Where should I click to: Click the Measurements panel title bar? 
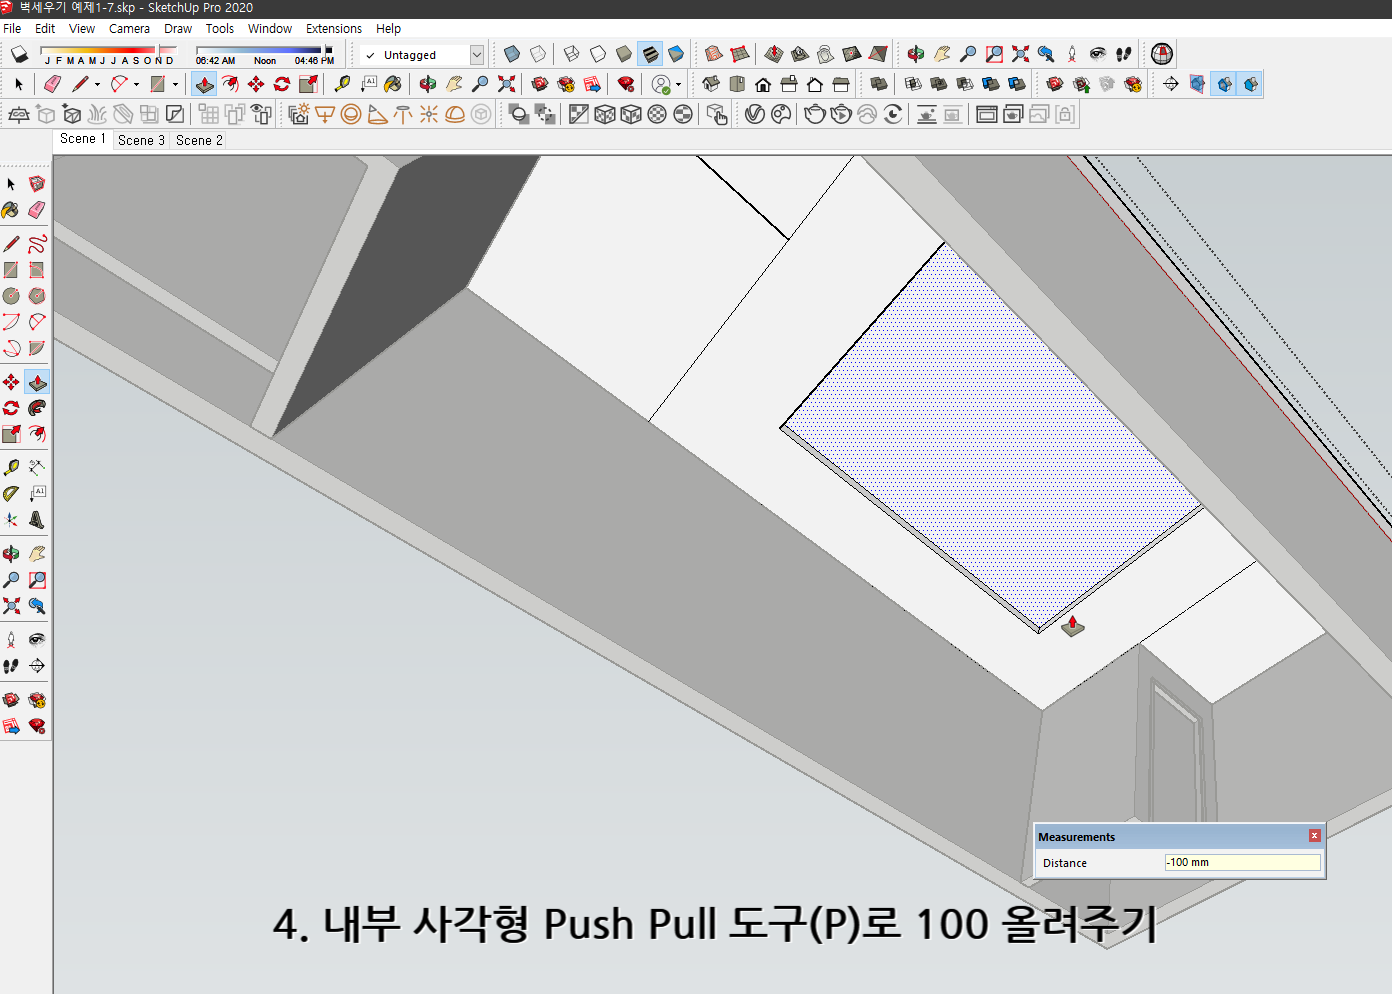[x=1180, y=837]
